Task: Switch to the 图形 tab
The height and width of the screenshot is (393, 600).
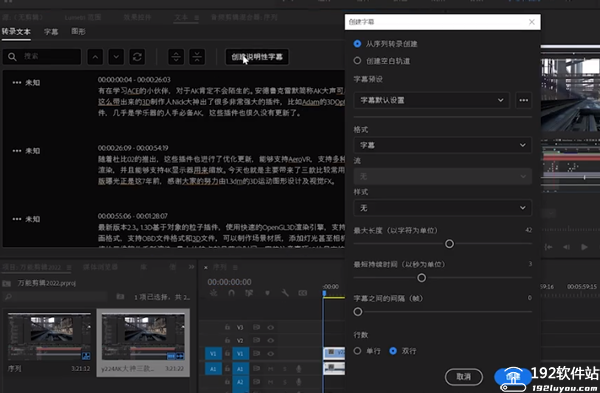Action: tap(78, 31)
